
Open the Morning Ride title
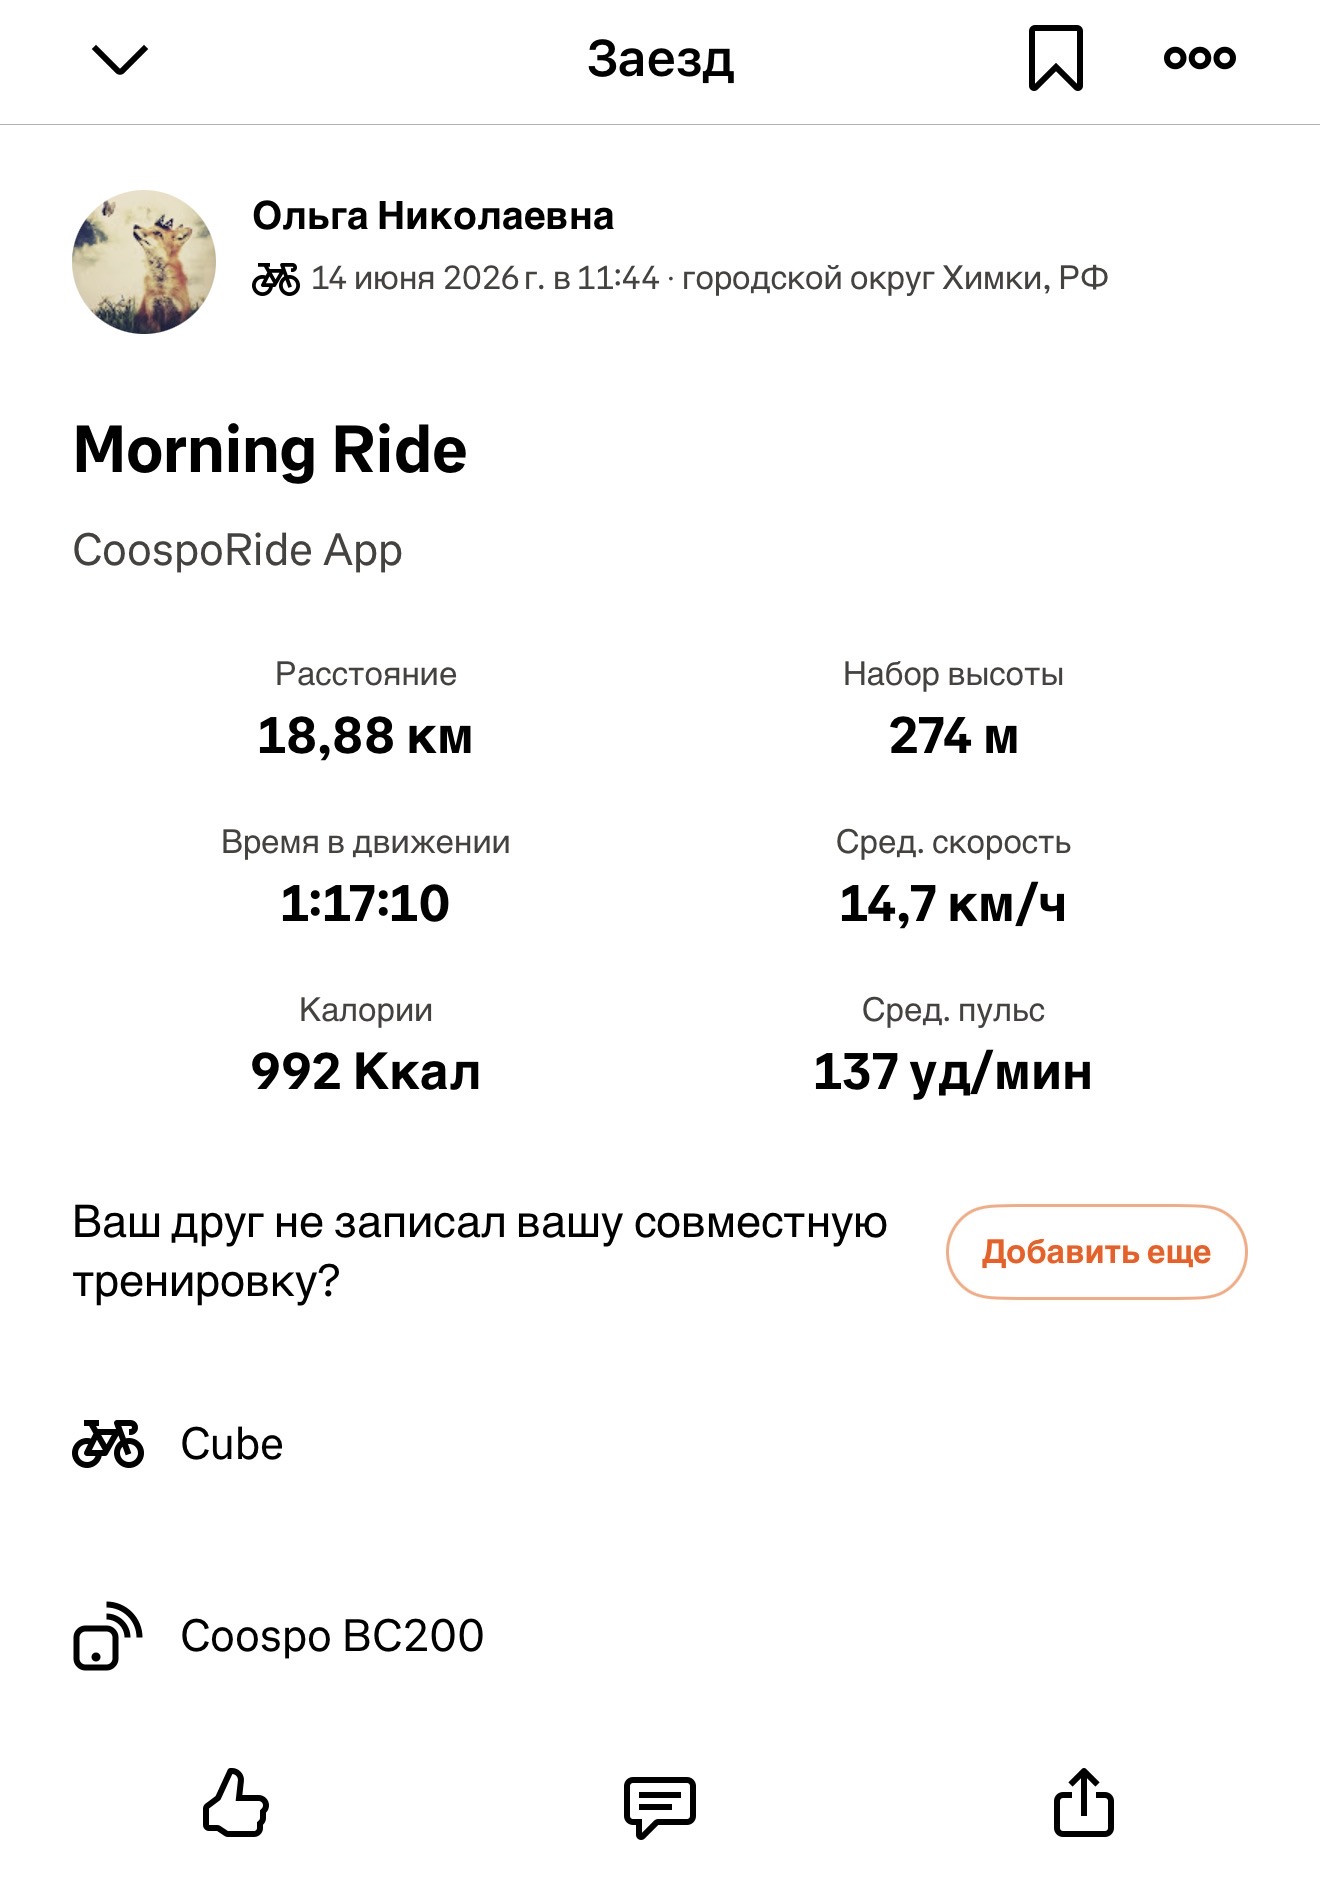270,450
